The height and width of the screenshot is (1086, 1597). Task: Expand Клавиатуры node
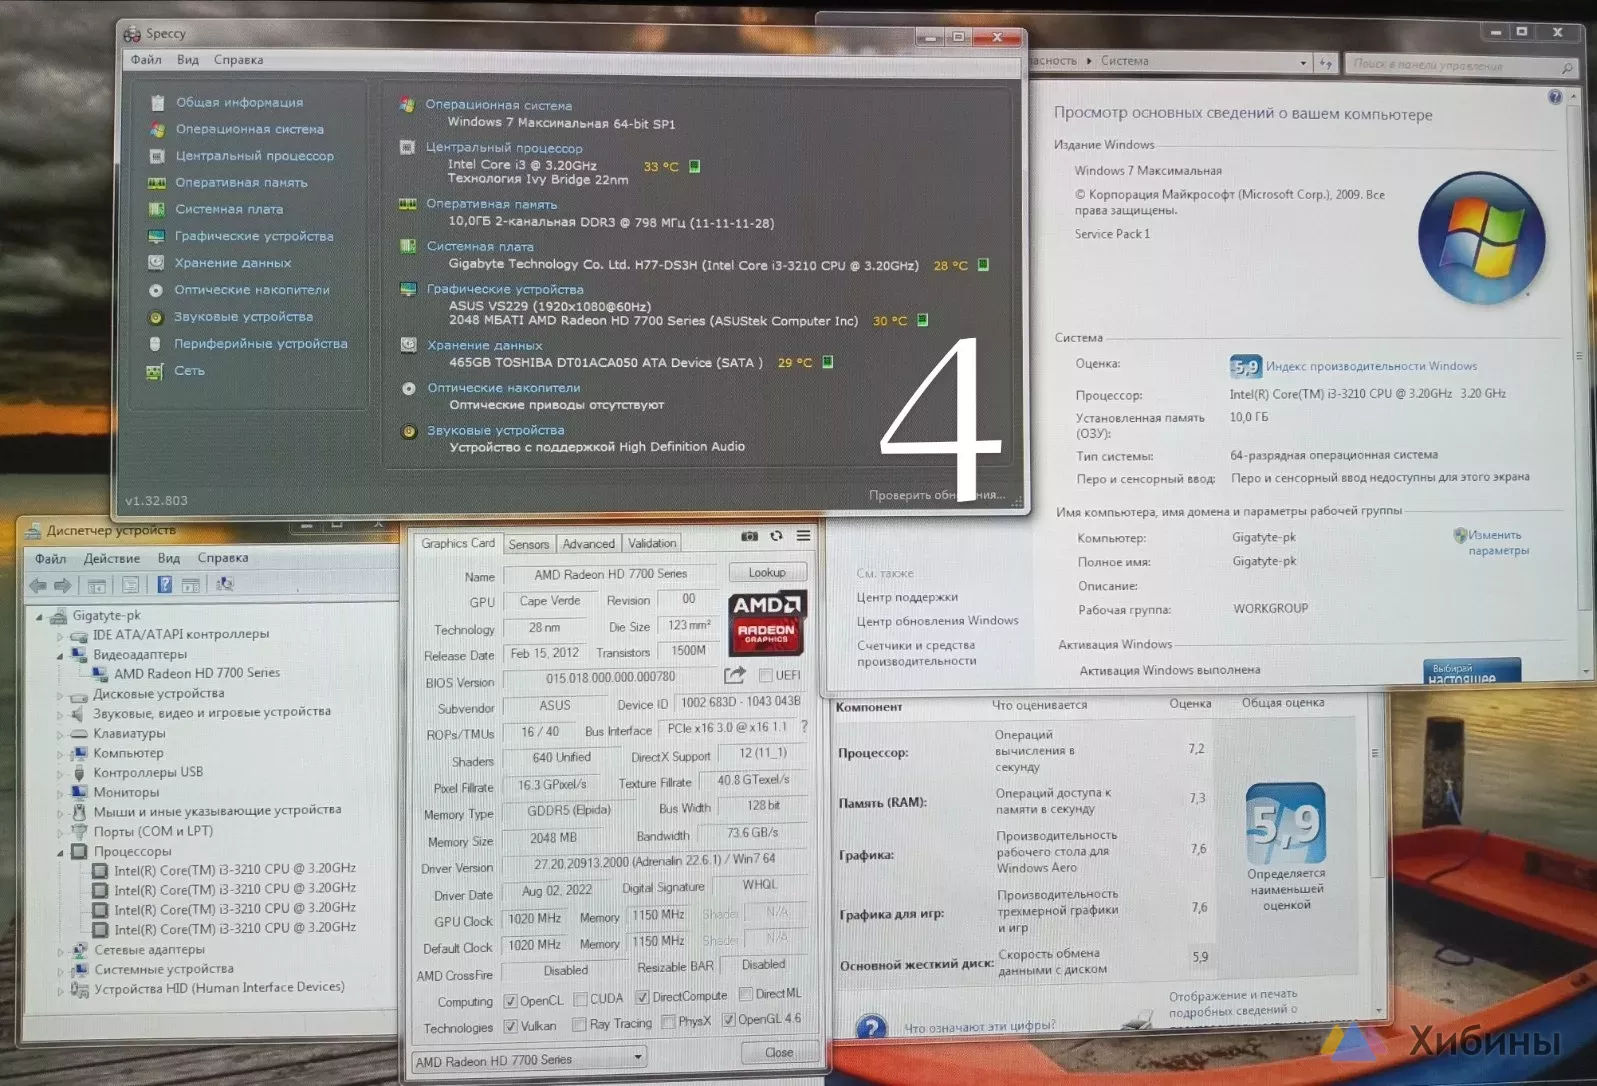[59, 735]
